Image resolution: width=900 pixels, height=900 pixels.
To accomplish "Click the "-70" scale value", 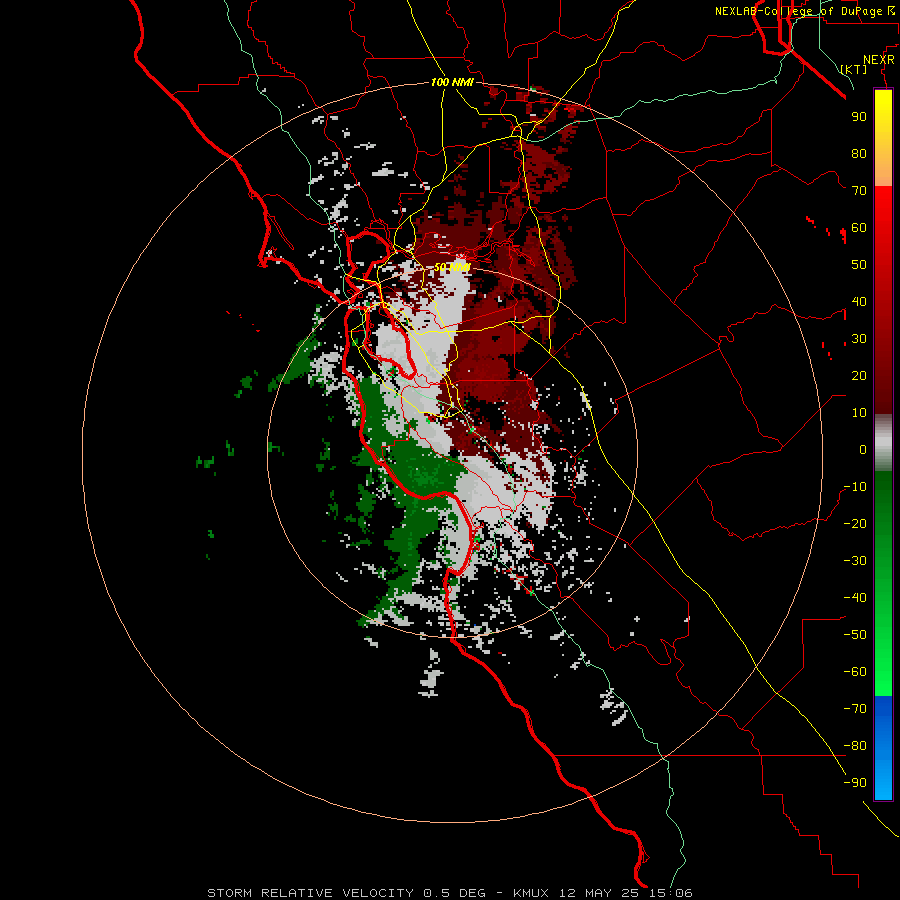I will [855, 709].
